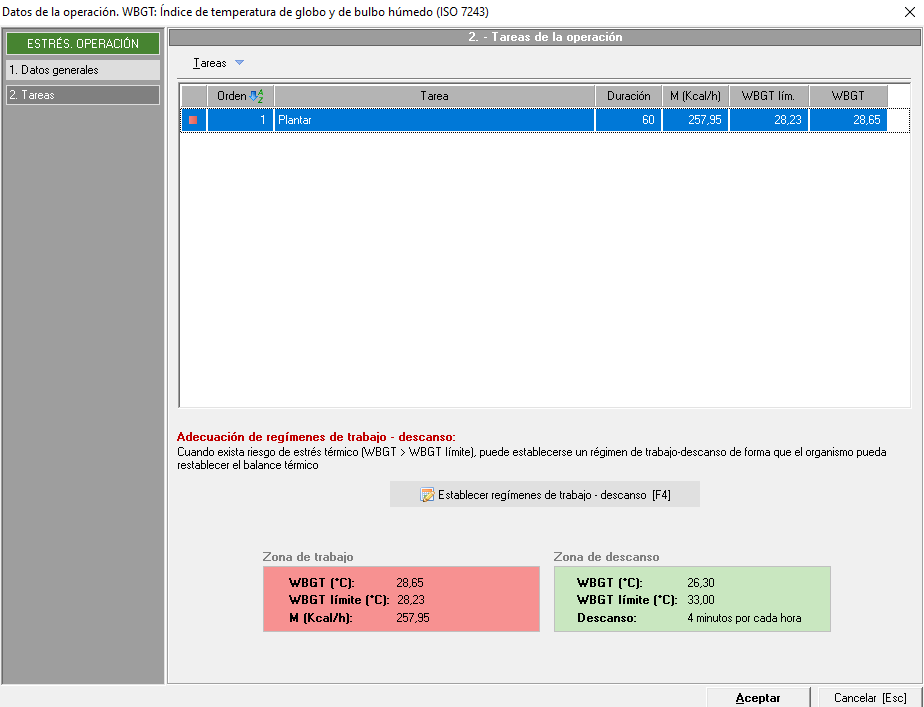Click Establecer regímenes de trabajo - descanso
This screenshot has width=924, height=707.
point(545,495)
